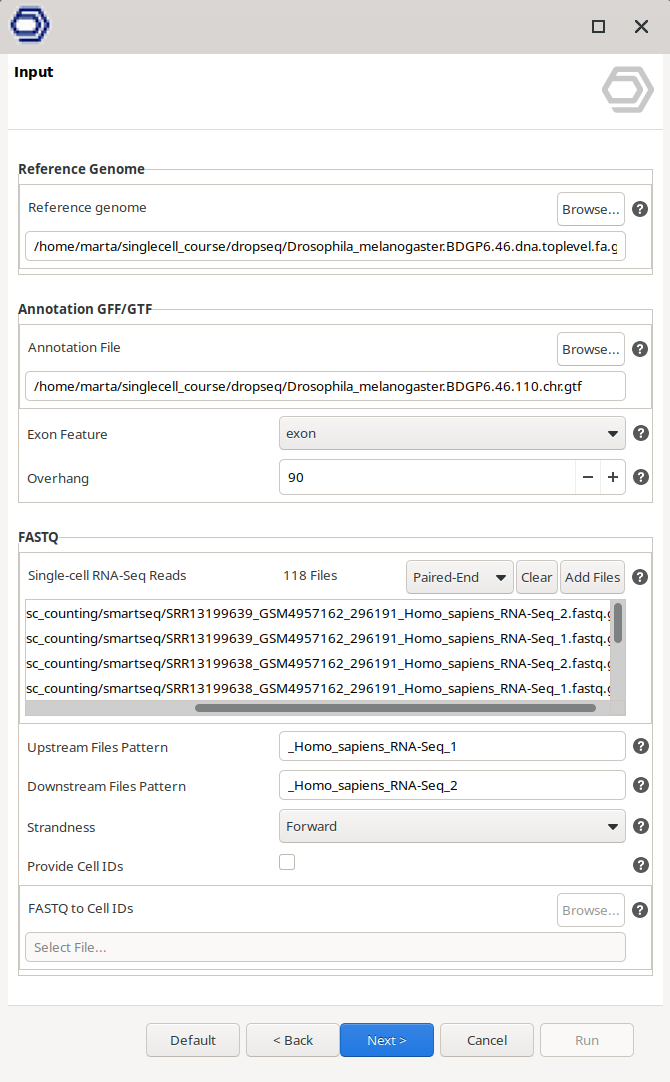Clear the FASTQ file list
This screenshot has height=1082, width=670.
pos(536,577)
